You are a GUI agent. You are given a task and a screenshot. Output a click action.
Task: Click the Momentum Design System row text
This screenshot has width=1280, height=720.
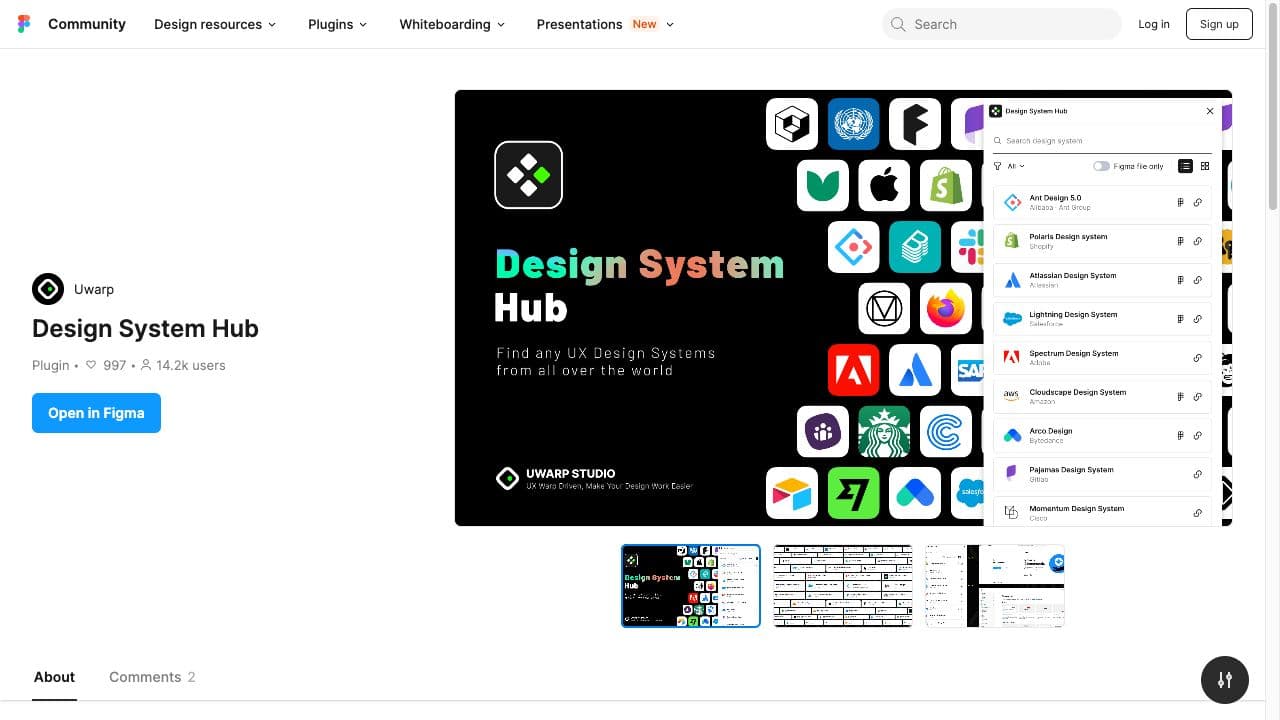[x=1077, y=508]
